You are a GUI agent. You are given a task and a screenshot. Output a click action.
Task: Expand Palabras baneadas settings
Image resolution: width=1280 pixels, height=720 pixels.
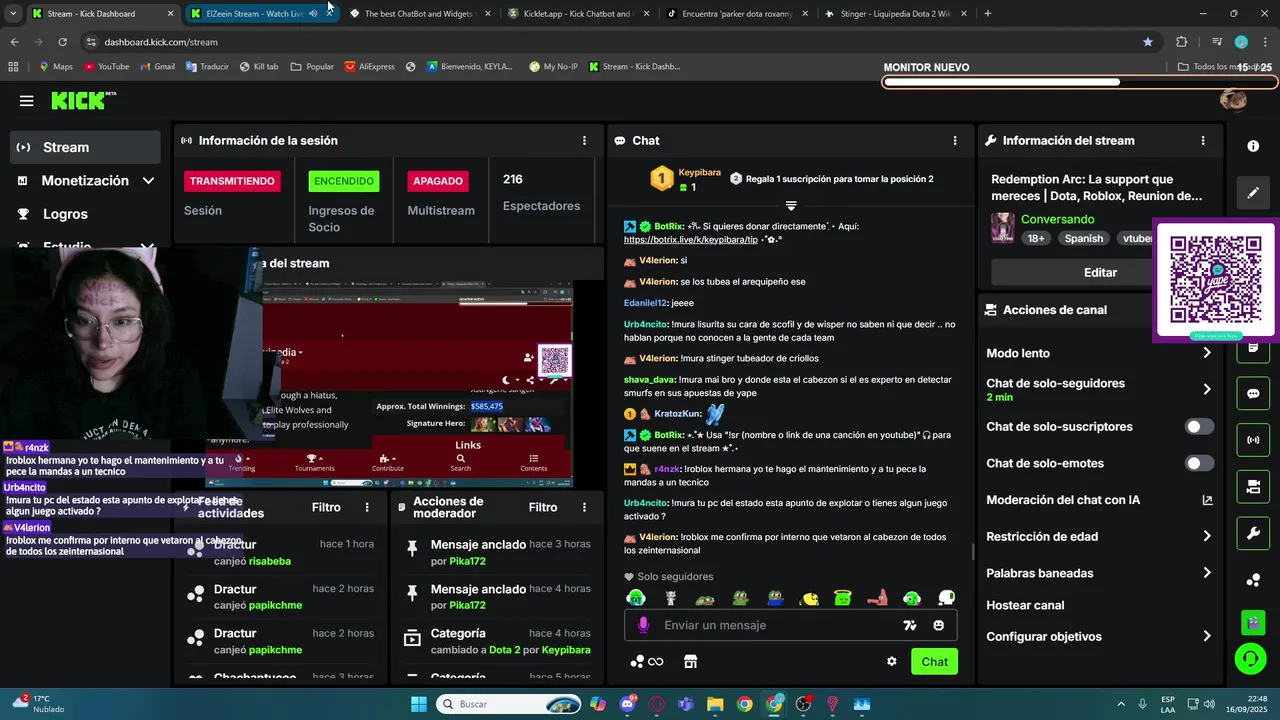1206,573
